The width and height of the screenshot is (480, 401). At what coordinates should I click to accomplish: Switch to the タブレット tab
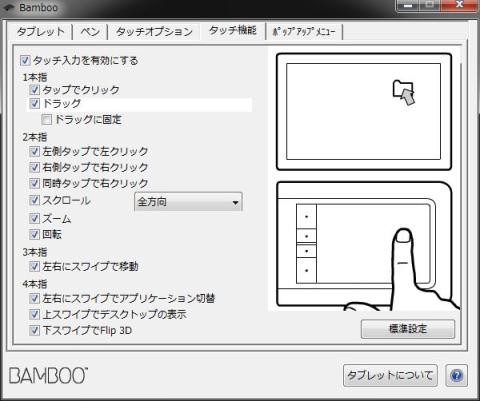[41, 32]
